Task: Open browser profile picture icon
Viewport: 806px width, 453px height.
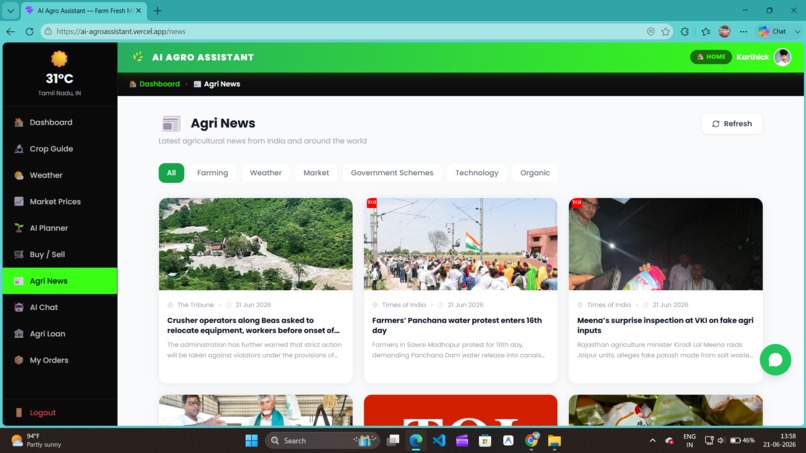Action: click(x=724, y=31)
